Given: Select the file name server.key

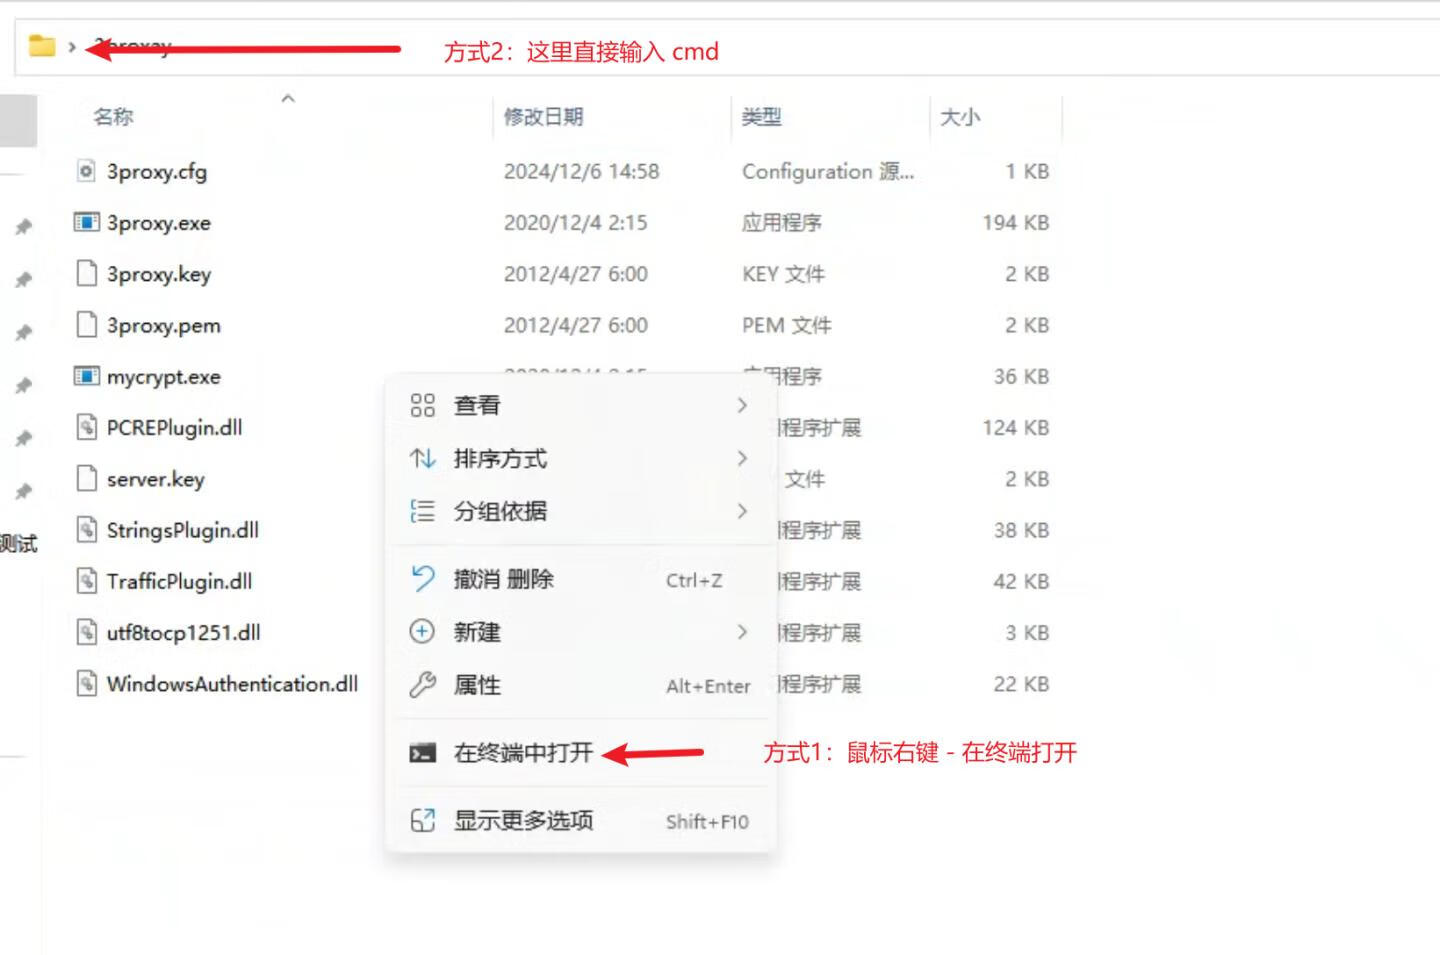Looking at the screenshot, I should pos(156,479).
